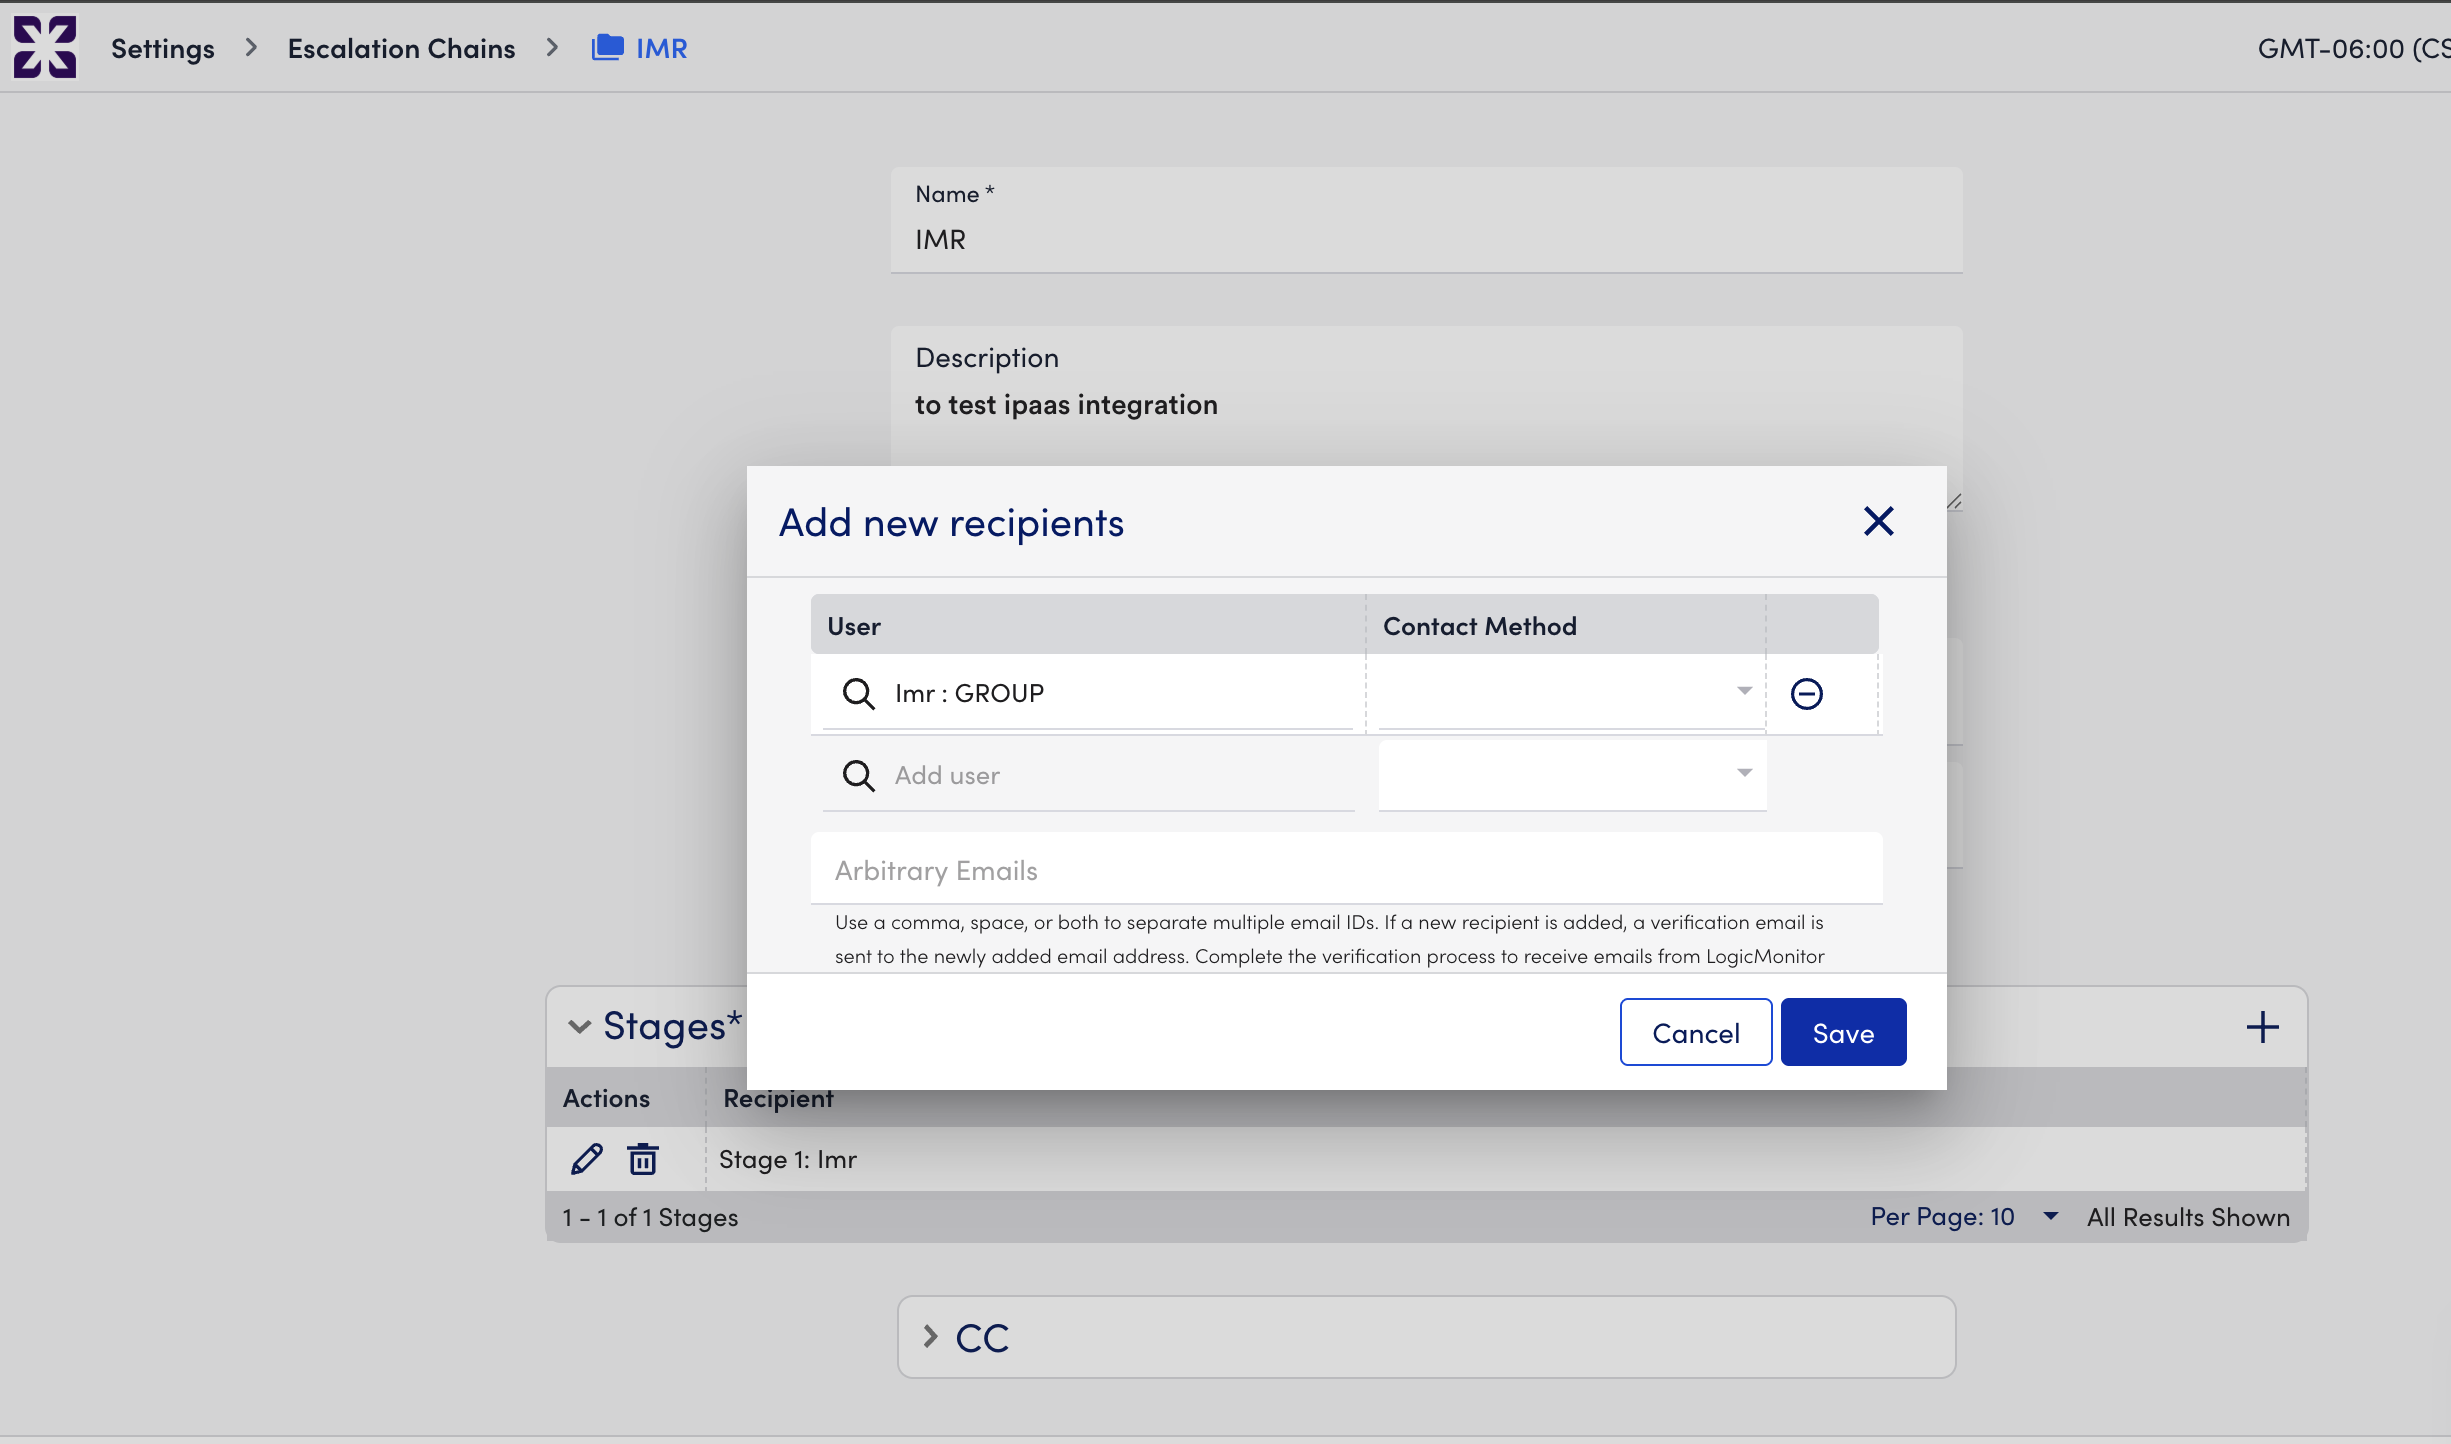Image resolution: width=2451 pixels, height=1444 pixels.
Task: Save the new recipients
Action: click(1842, 1032)
